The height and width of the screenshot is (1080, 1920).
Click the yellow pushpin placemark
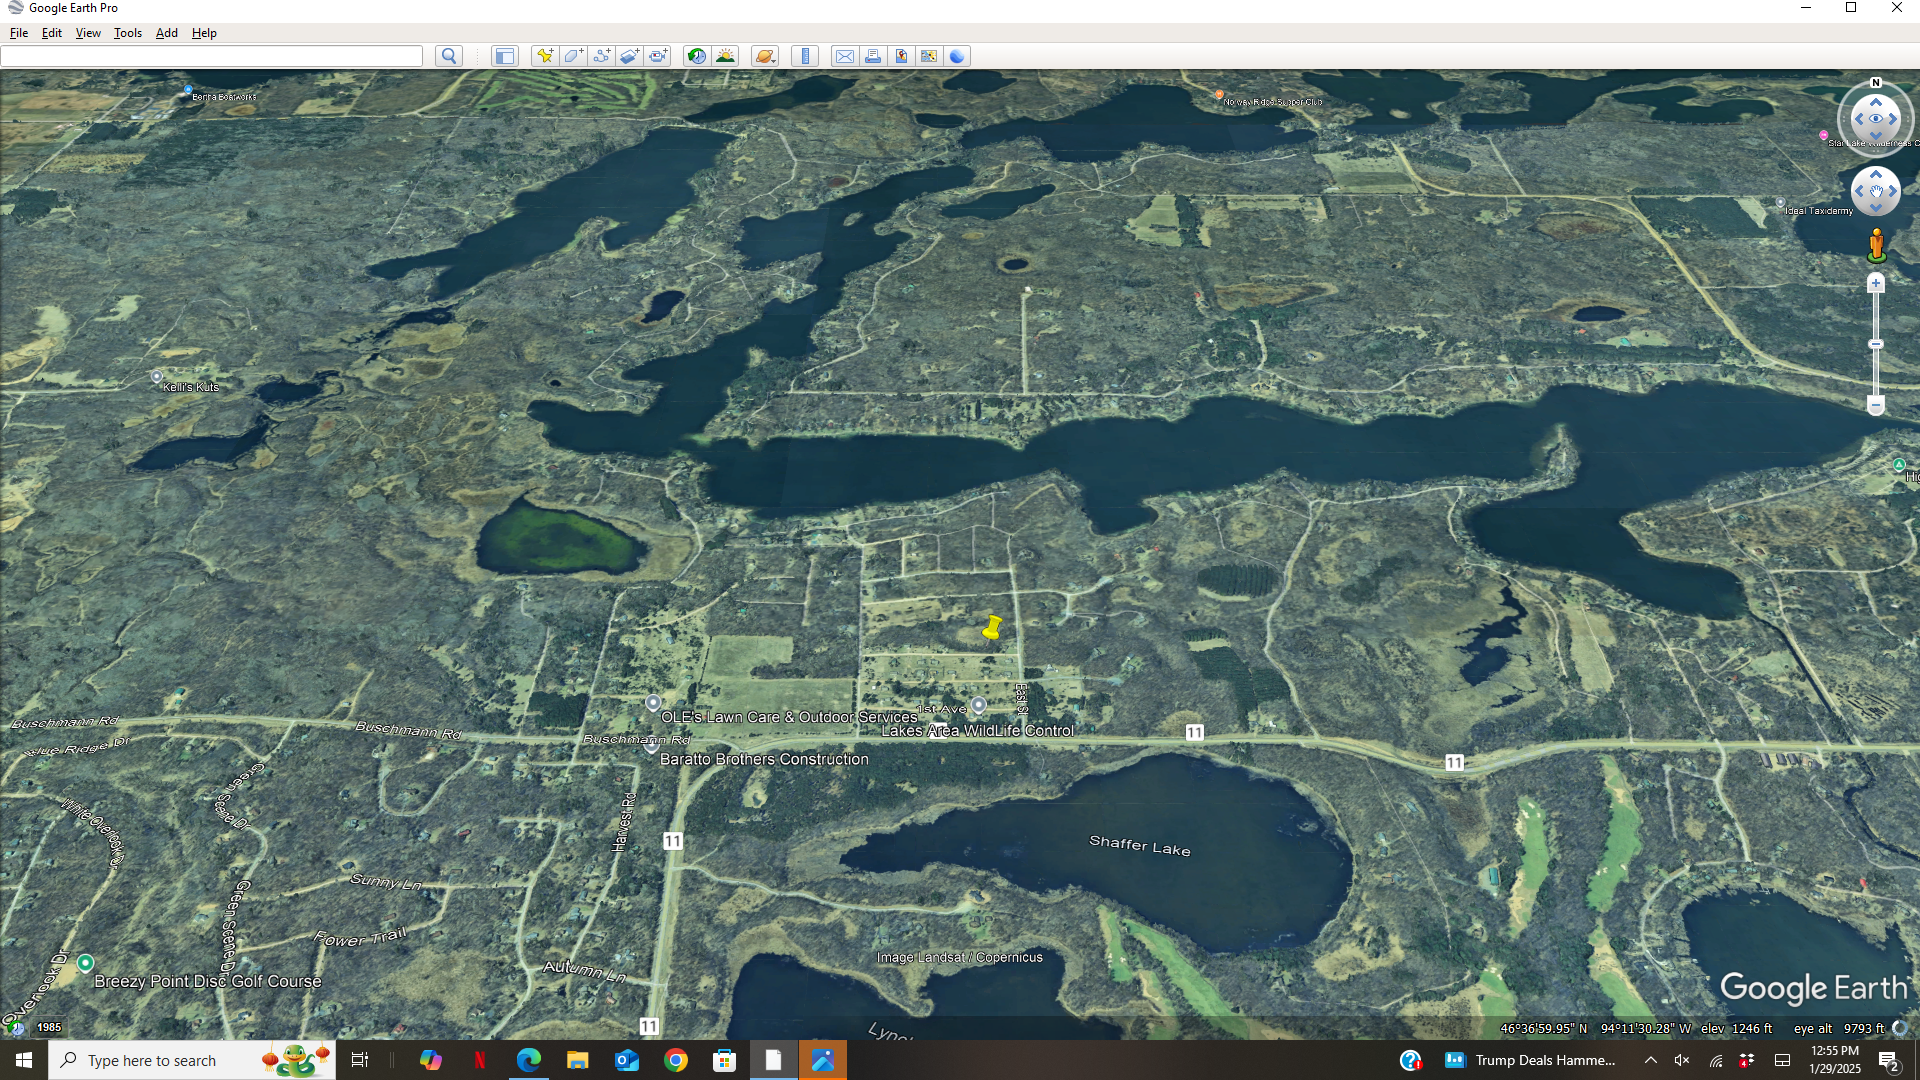992,628
